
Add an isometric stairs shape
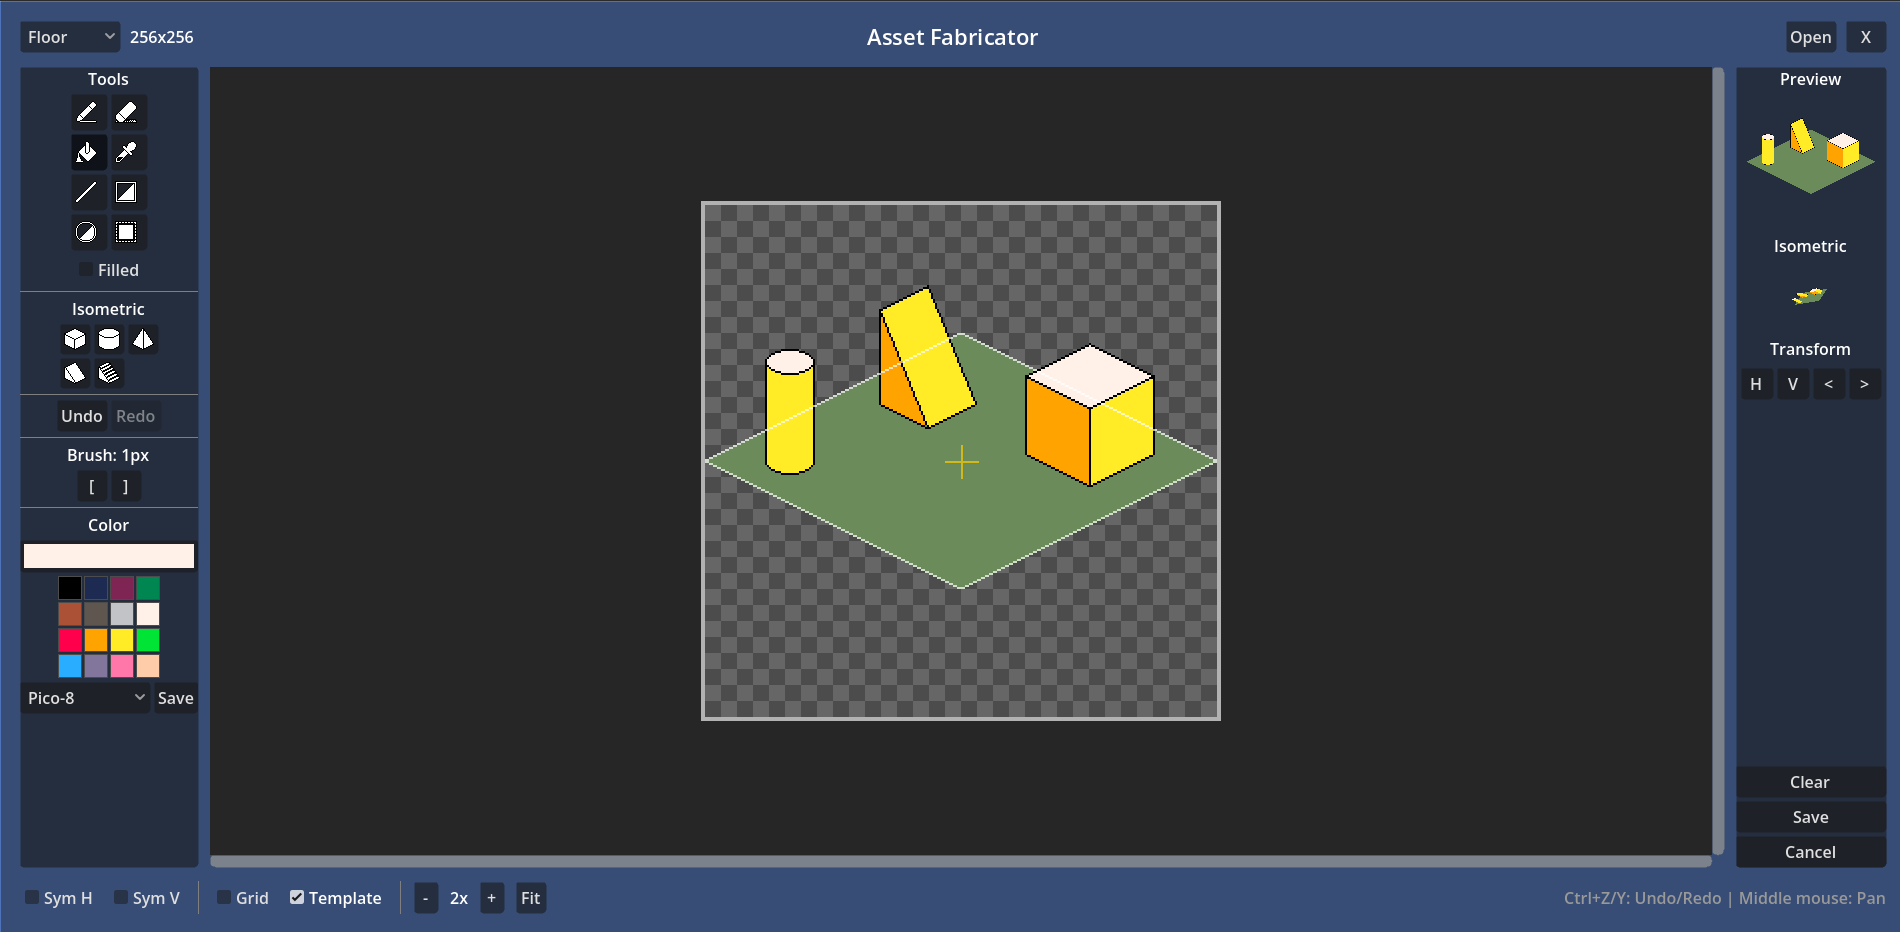(108, 373)
